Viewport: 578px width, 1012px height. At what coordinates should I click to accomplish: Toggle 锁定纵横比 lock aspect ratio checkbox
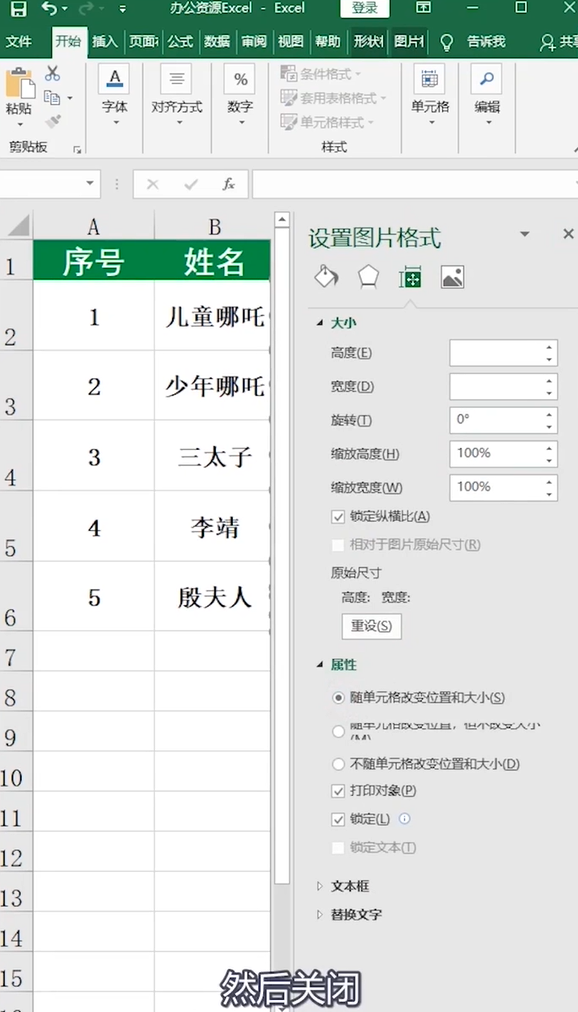tap(338, 516)
